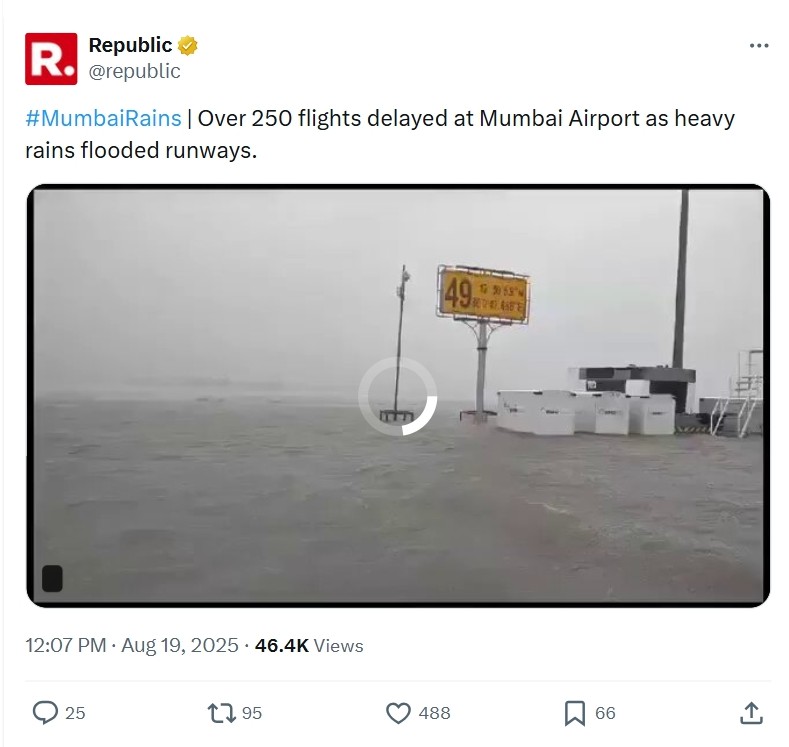Reply to the tweet via comment icon
The image size is (789, 747).
point(45,713)
